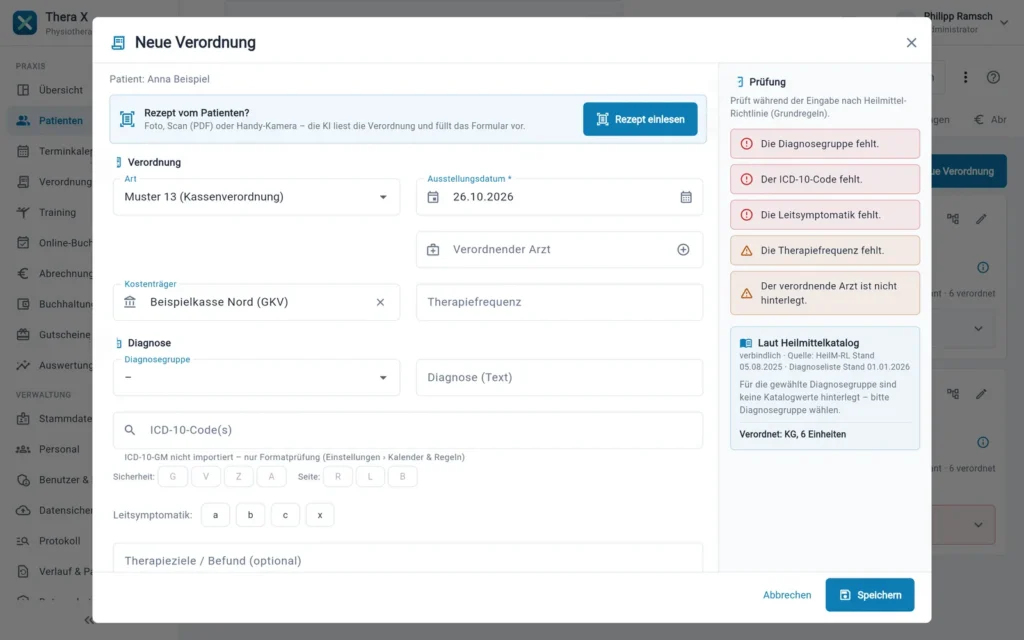The image size is (1024, 640).
Task: Click the Therapiefrequenz fehlt warning icon
Action: tap(746, 250)
